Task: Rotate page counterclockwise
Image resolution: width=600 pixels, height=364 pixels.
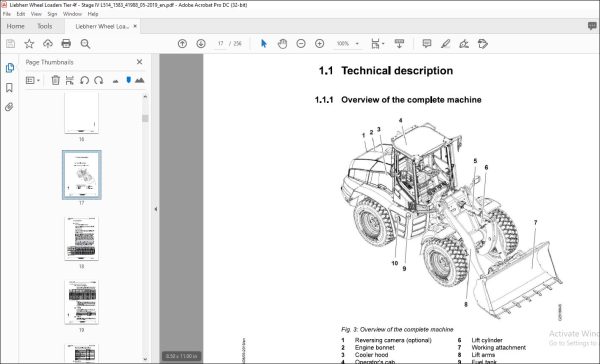Action: [84, 80]
